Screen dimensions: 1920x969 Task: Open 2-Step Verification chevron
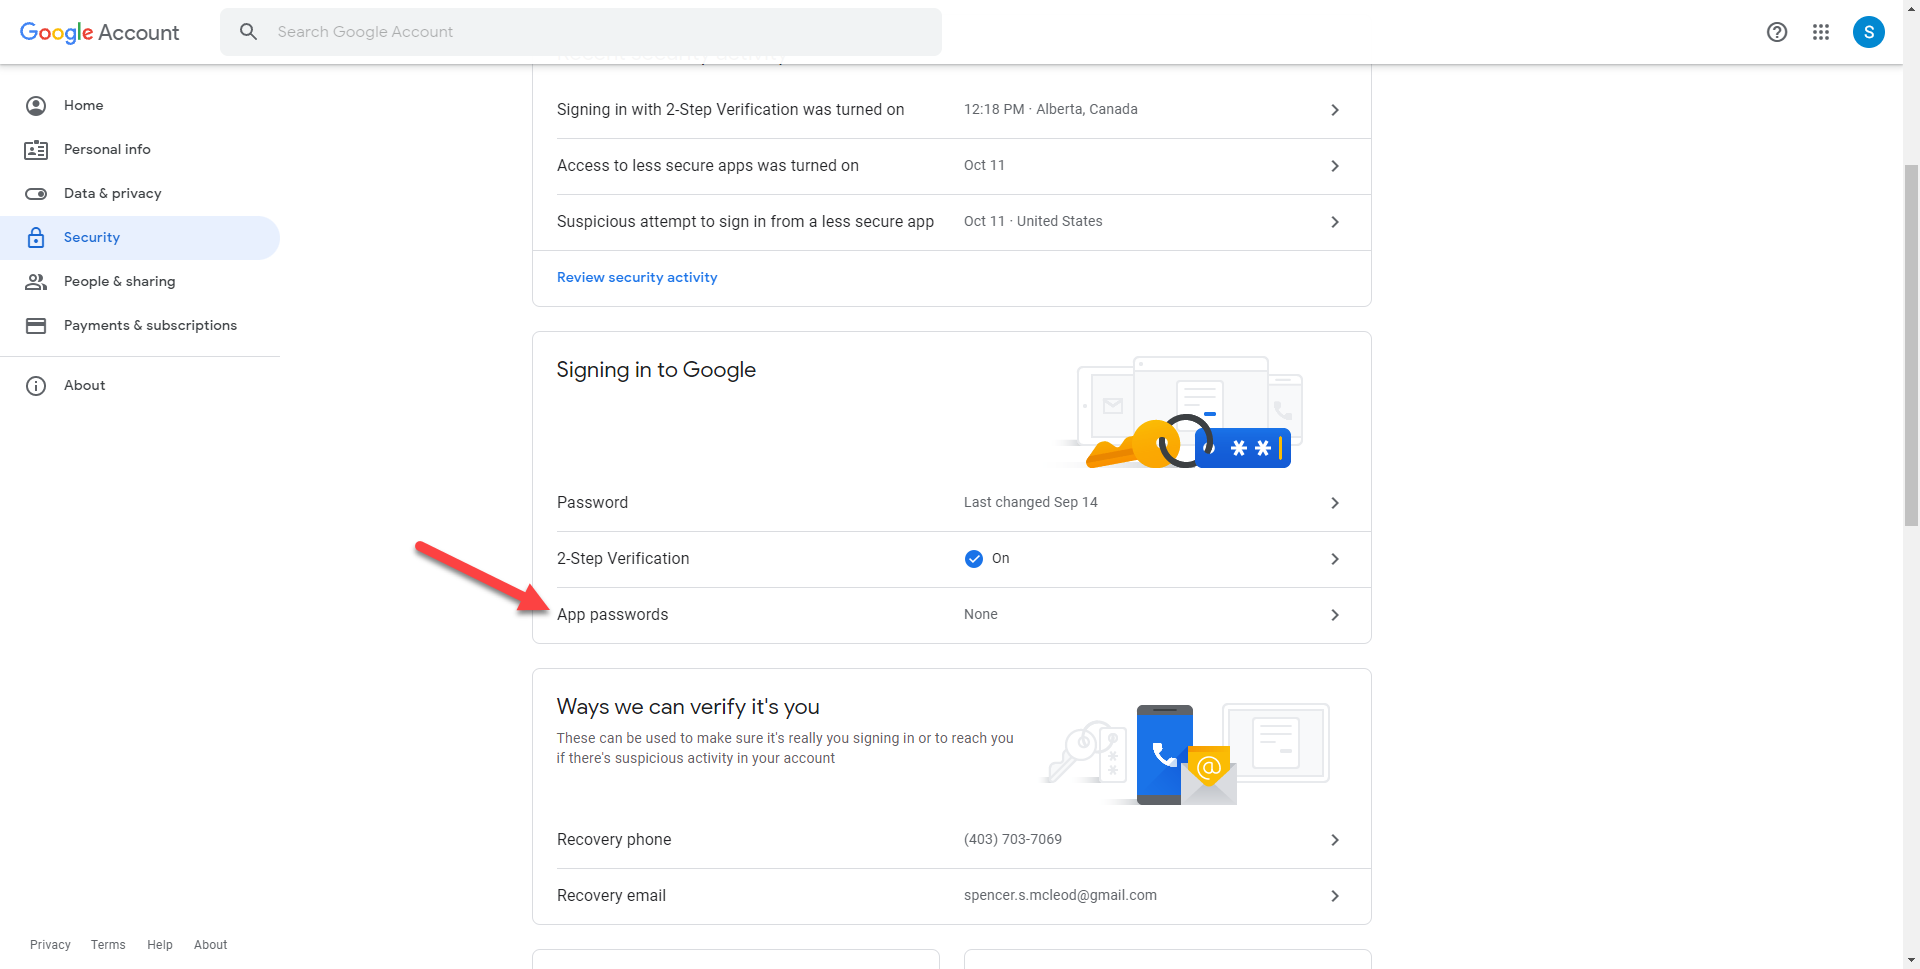(1335, 559)
